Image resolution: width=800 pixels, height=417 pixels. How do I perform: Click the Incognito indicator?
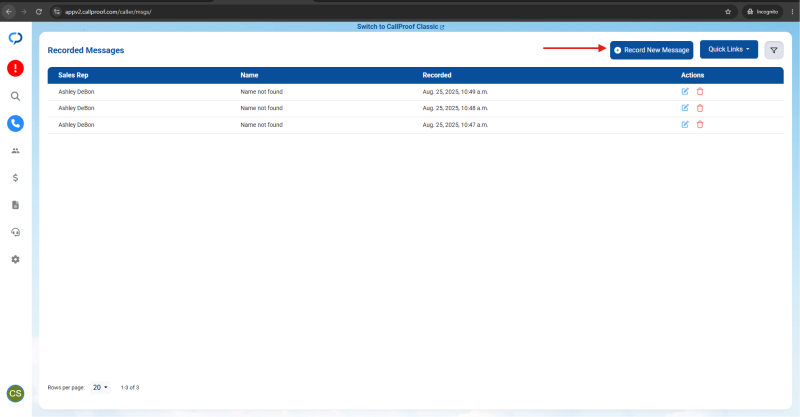click(762, 11)
